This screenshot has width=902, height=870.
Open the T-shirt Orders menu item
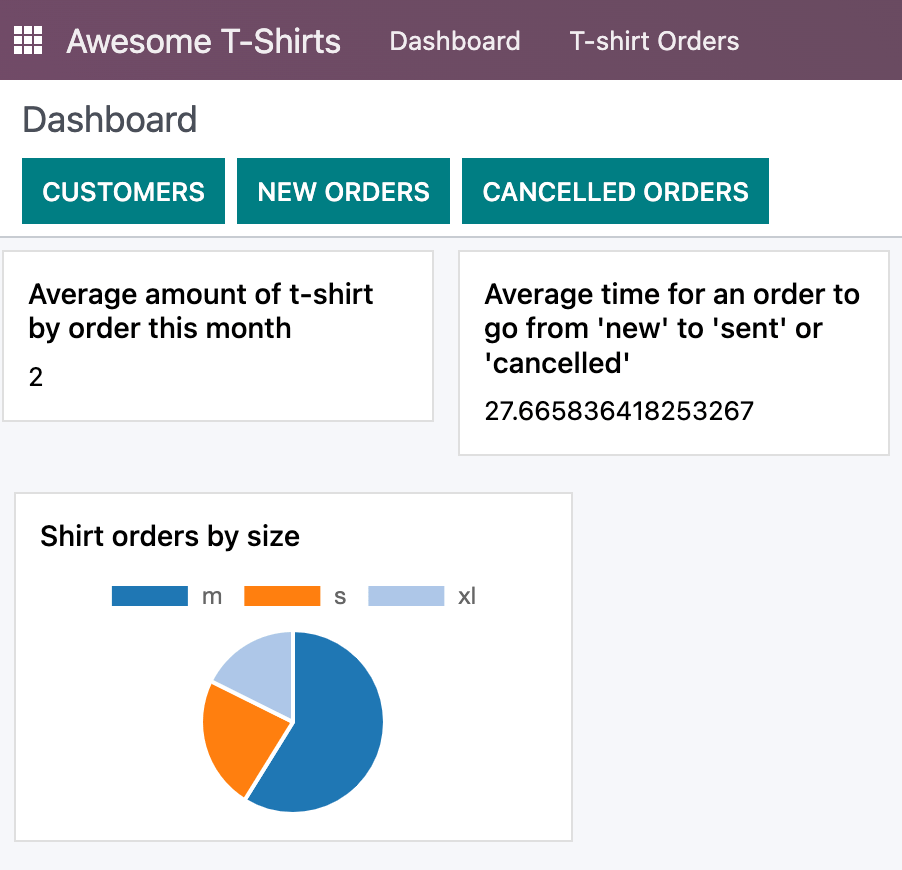[x=654, y=41]
